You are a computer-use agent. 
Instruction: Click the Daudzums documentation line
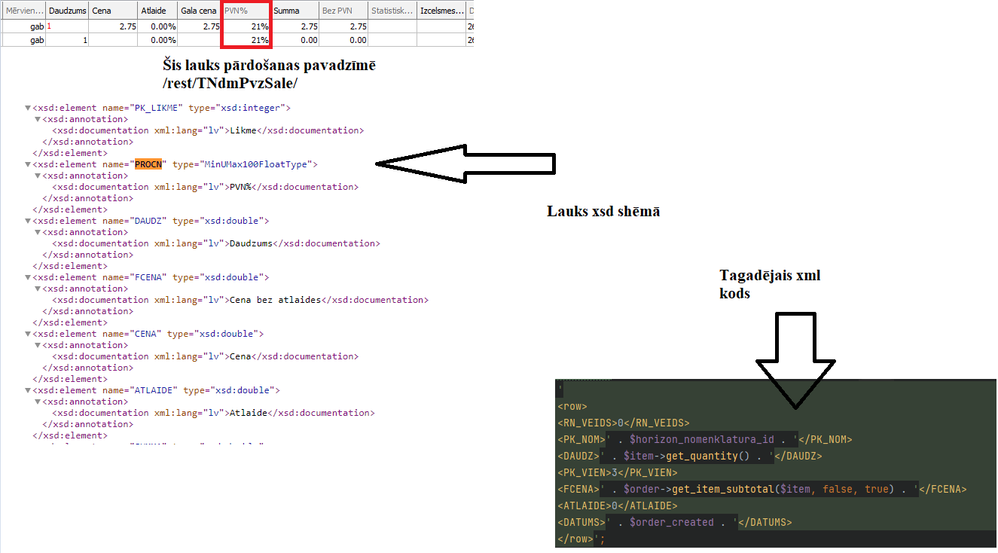click(x=216, y=244)
